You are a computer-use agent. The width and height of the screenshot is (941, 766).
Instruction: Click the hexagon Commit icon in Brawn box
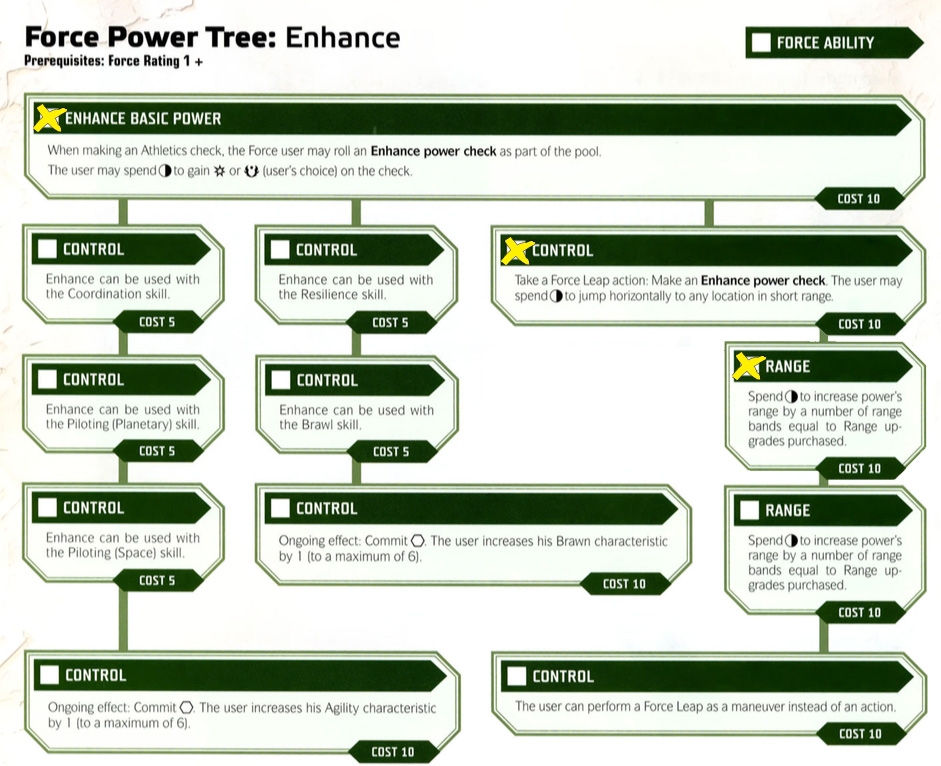(417, 541)
